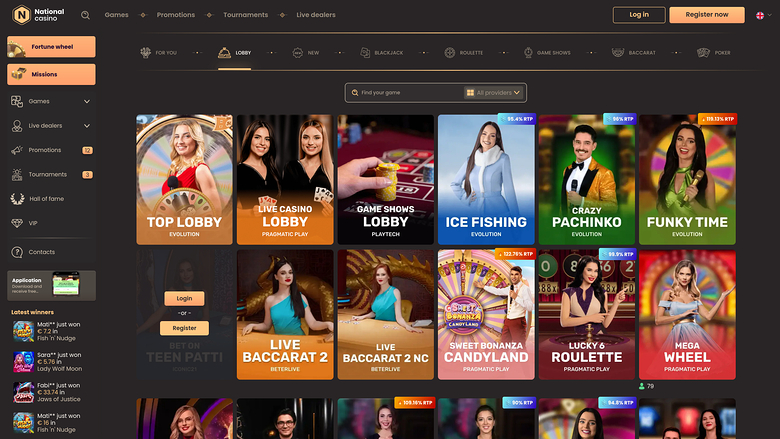Click the Live dealers chip icon in sidebar

tap(17, 126)
